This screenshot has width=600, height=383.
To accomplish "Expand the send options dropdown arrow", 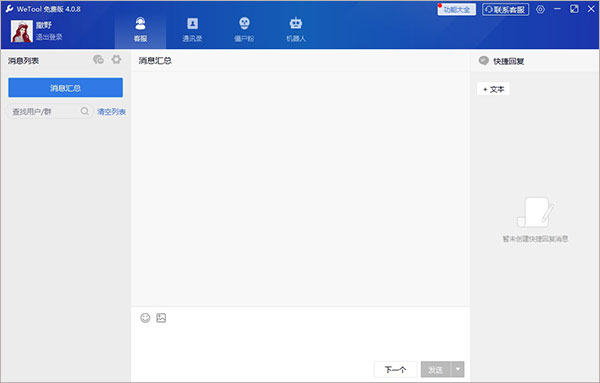I will point(458,369).
